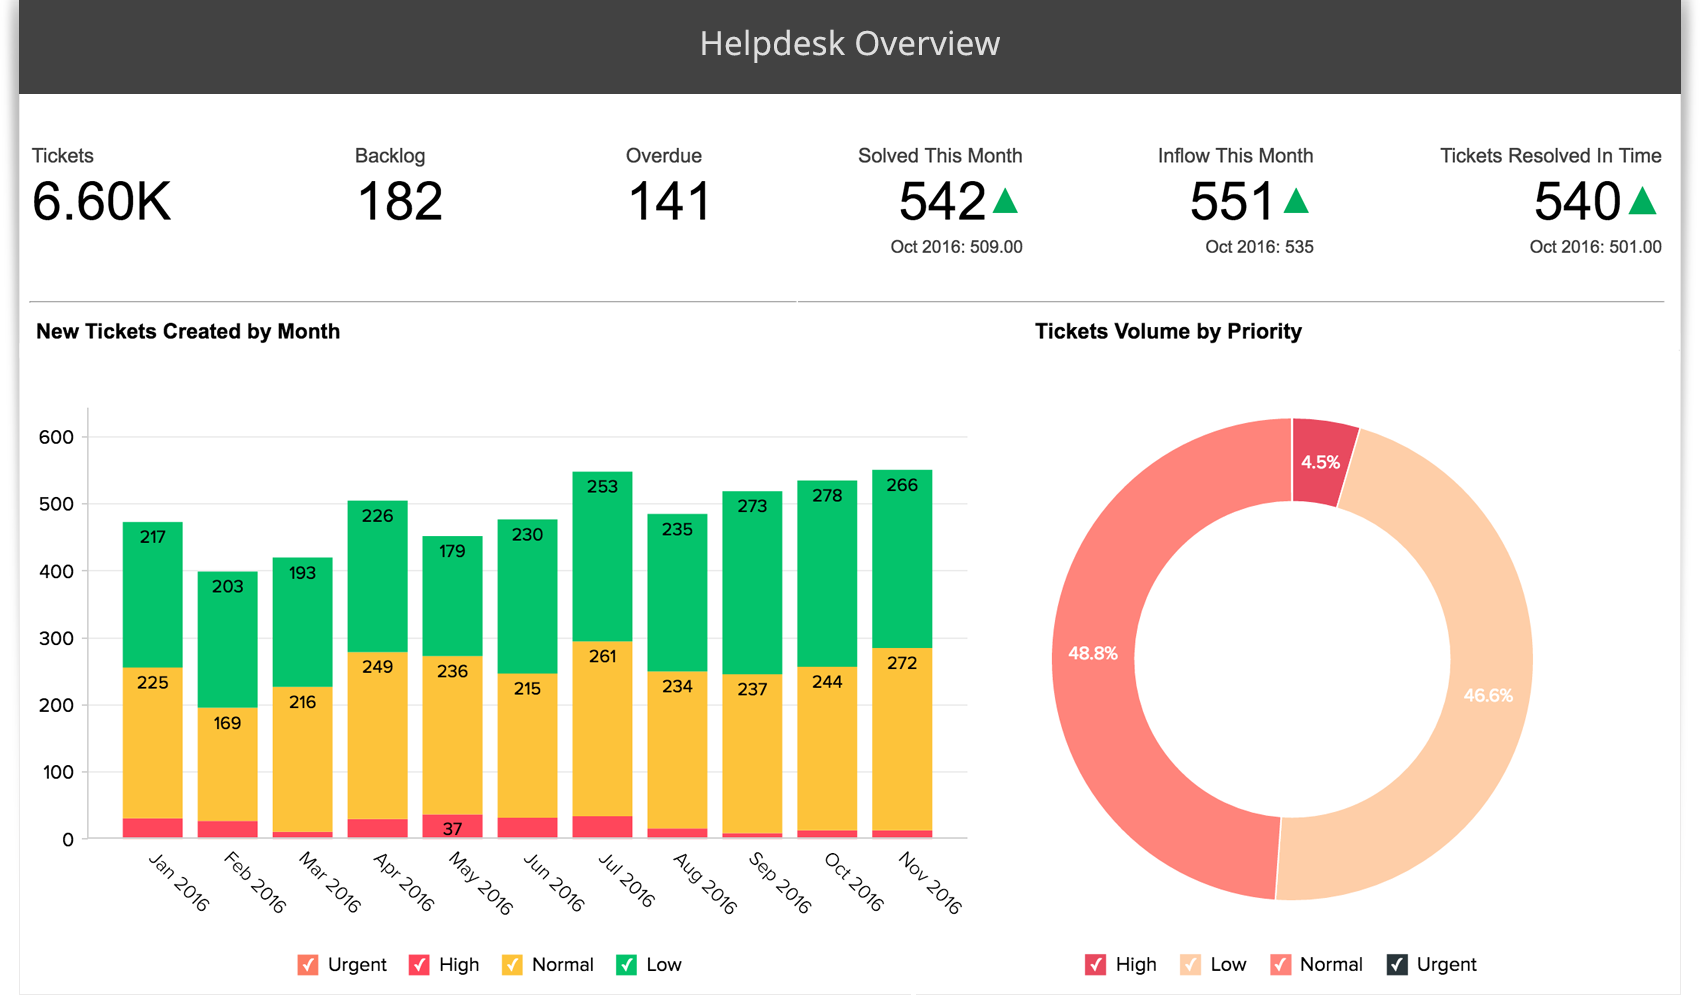Image resolution: width=1700 pixels, height=995 pixels.
Task: Click the "New Tickets Created by Month" heading
Action: (188, 331)
